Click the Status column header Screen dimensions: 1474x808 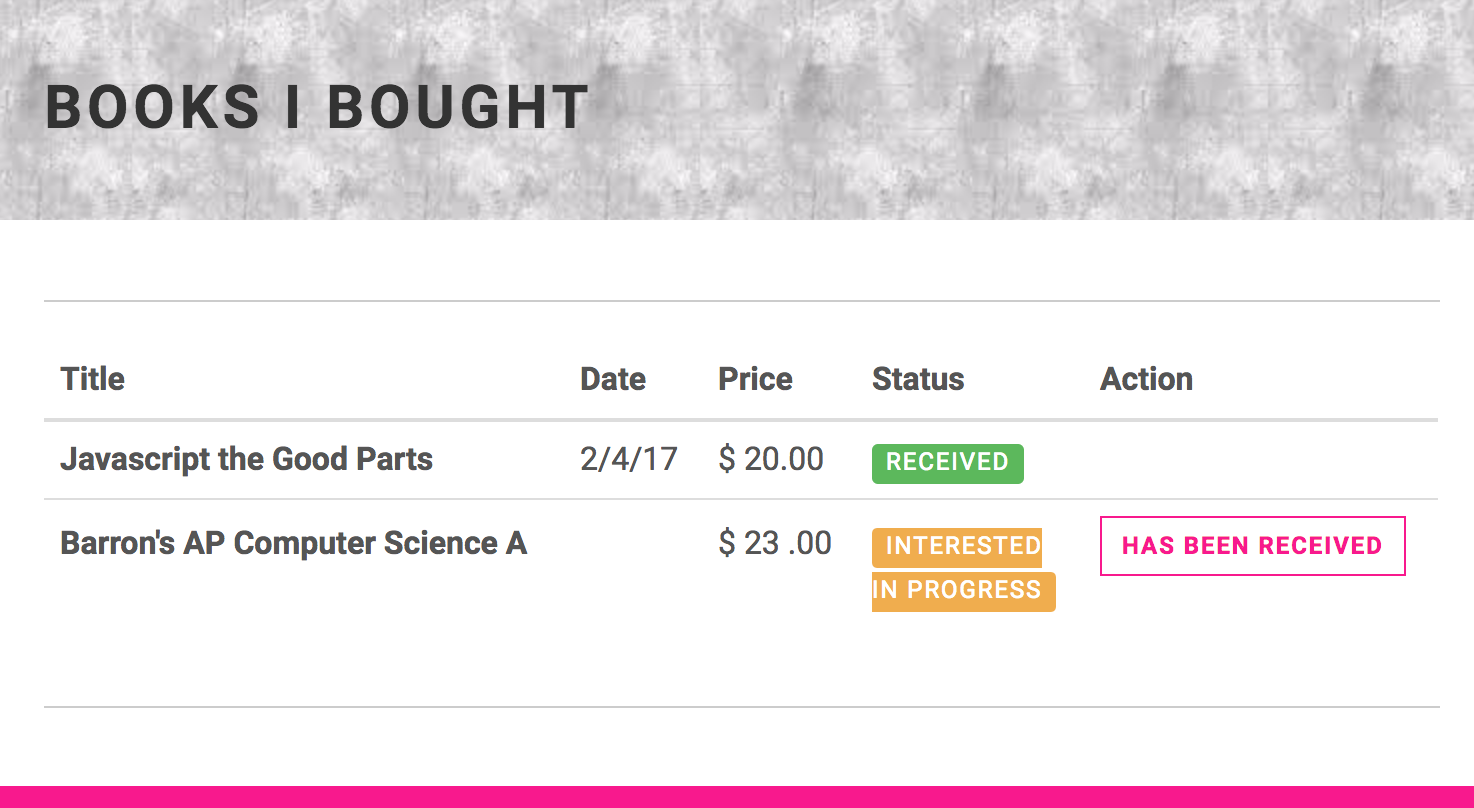(917, 379)
